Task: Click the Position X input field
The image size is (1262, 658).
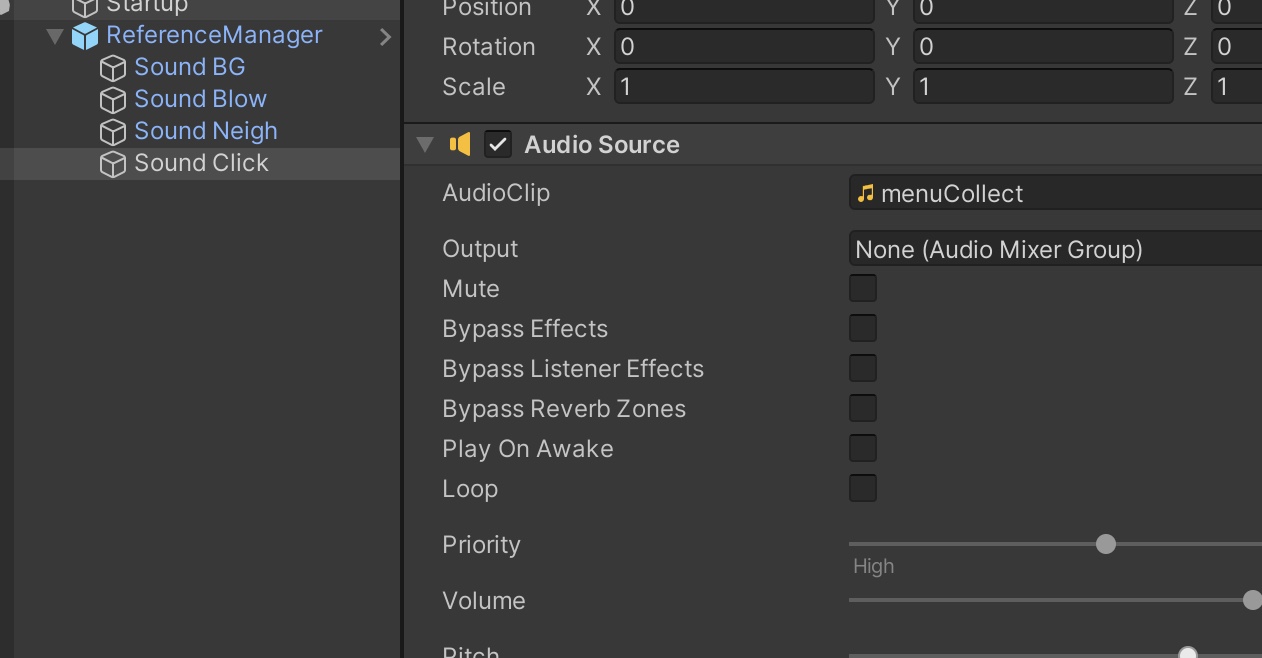Action: click(744, 9)
